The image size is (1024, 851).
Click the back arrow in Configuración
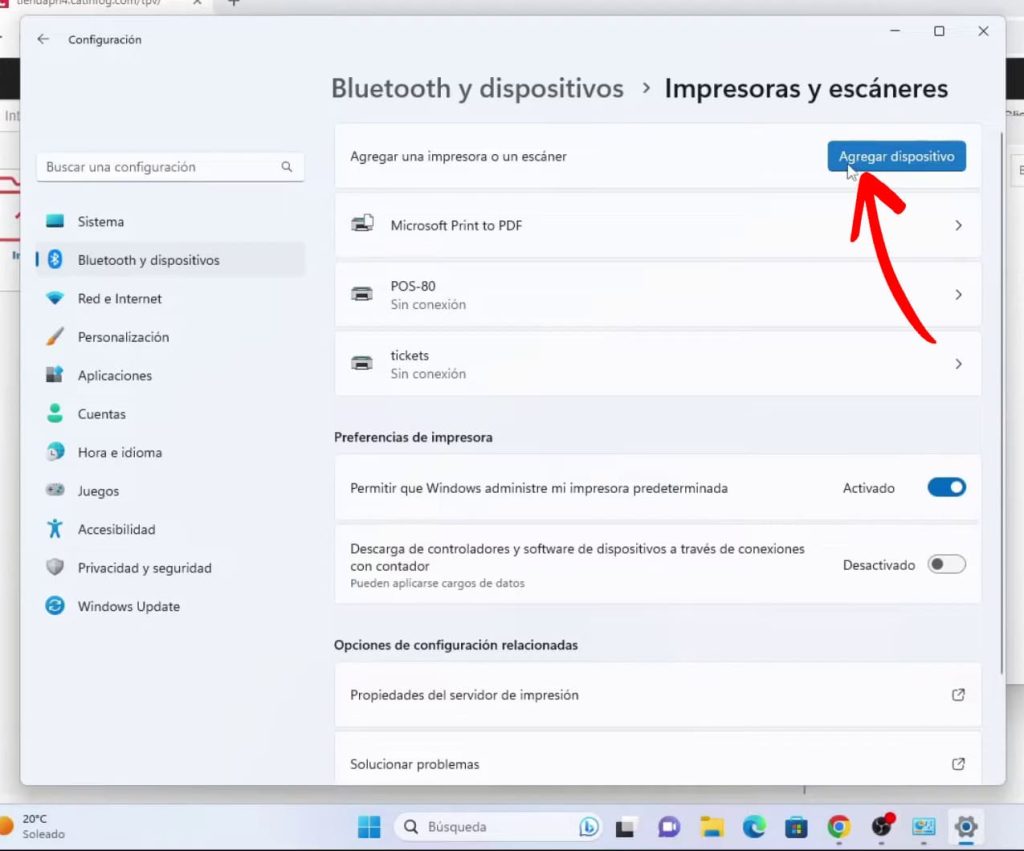click(43, 39)
